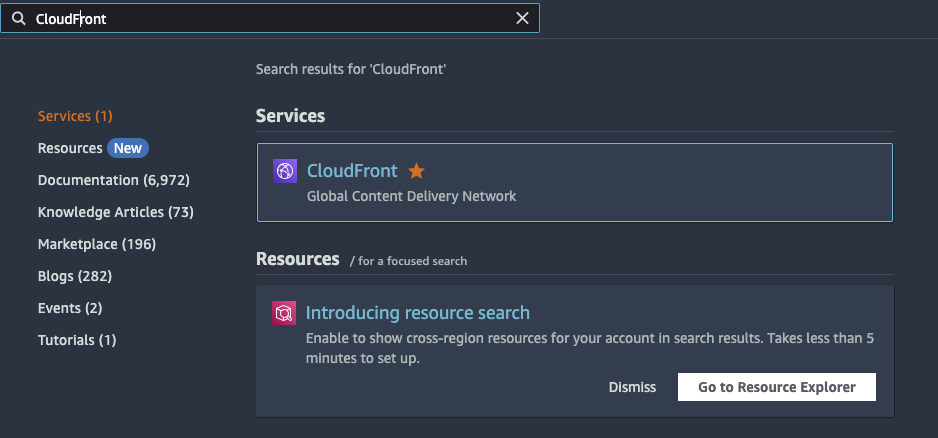Open the CloudFront service link
The width and height of the screenshot is (938, 438).
(352, 171)
